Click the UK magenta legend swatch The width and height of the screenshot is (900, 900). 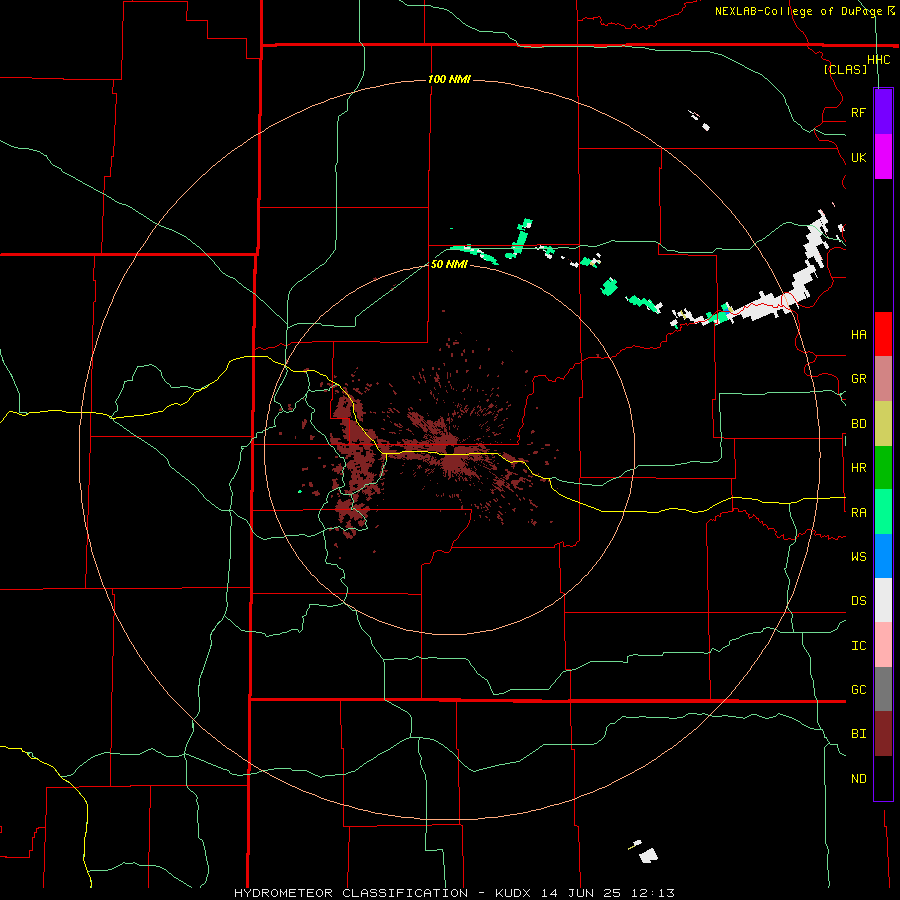(x=883, y=157)
